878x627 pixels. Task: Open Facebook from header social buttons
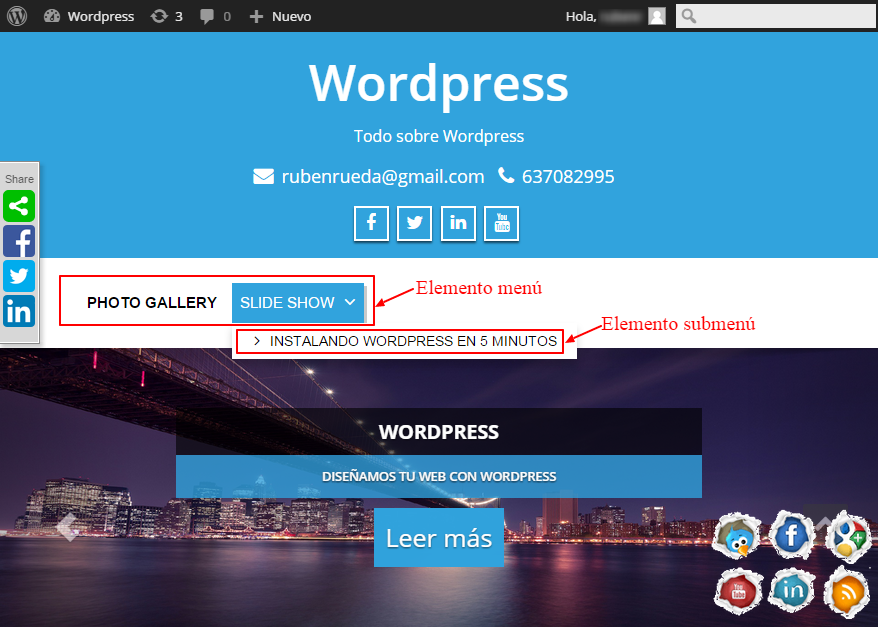point(371,223)
